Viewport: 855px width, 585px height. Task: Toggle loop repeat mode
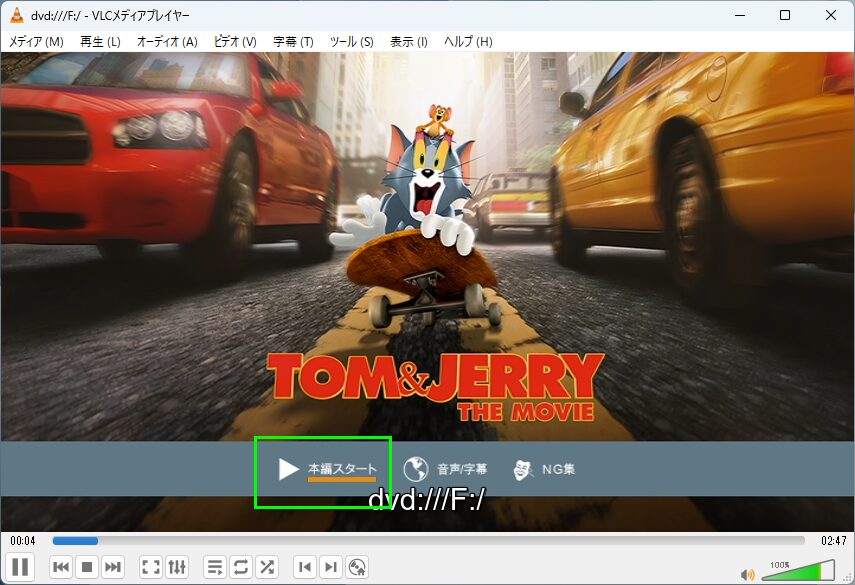[x=240, y=567]
